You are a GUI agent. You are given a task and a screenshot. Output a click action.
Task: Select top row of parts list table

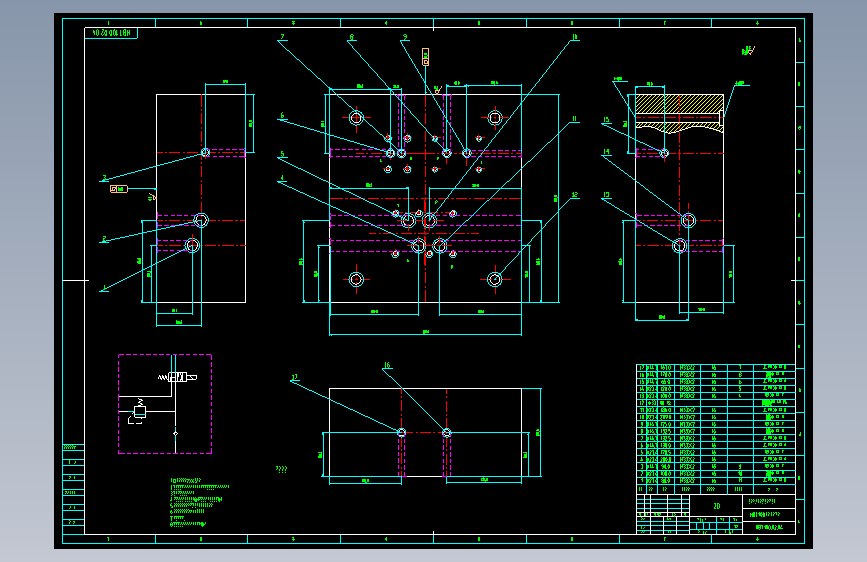(x=716, y=367)
